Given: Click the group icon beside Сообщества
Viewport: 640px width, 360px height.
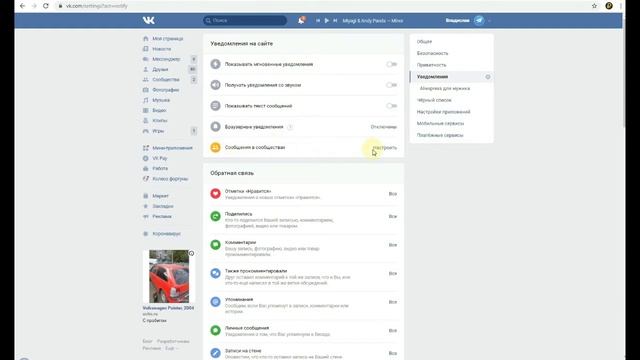Looking at the screenshot, I should point(146,80).
